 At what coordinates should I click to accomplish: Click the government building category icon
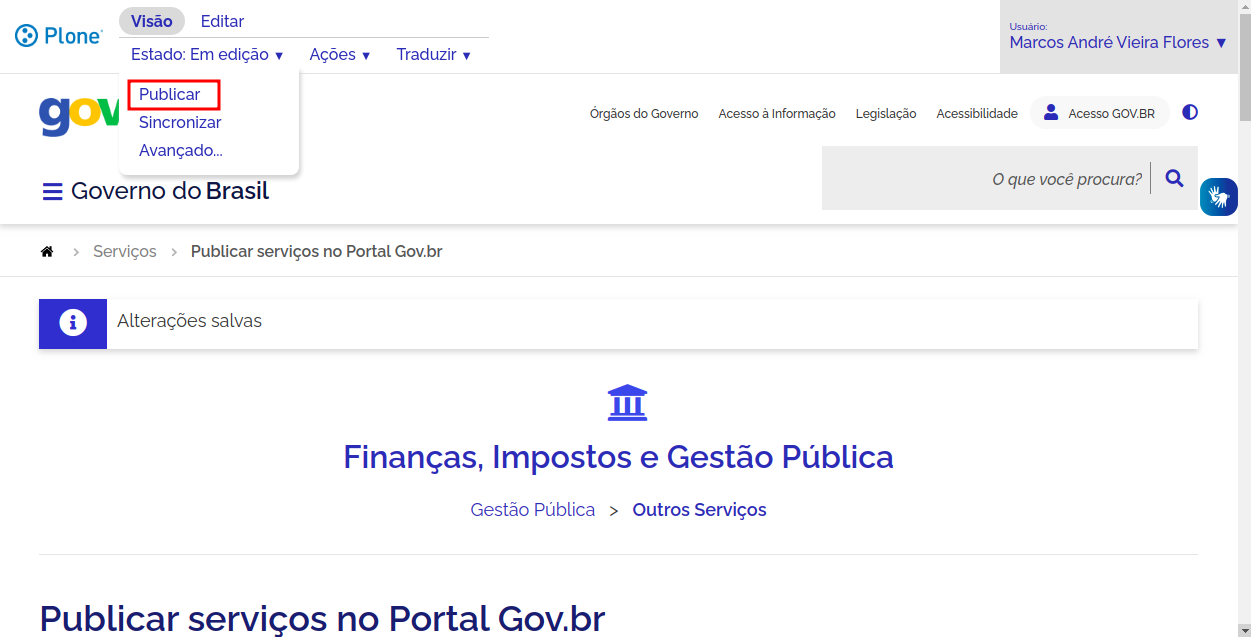point(627,403)
